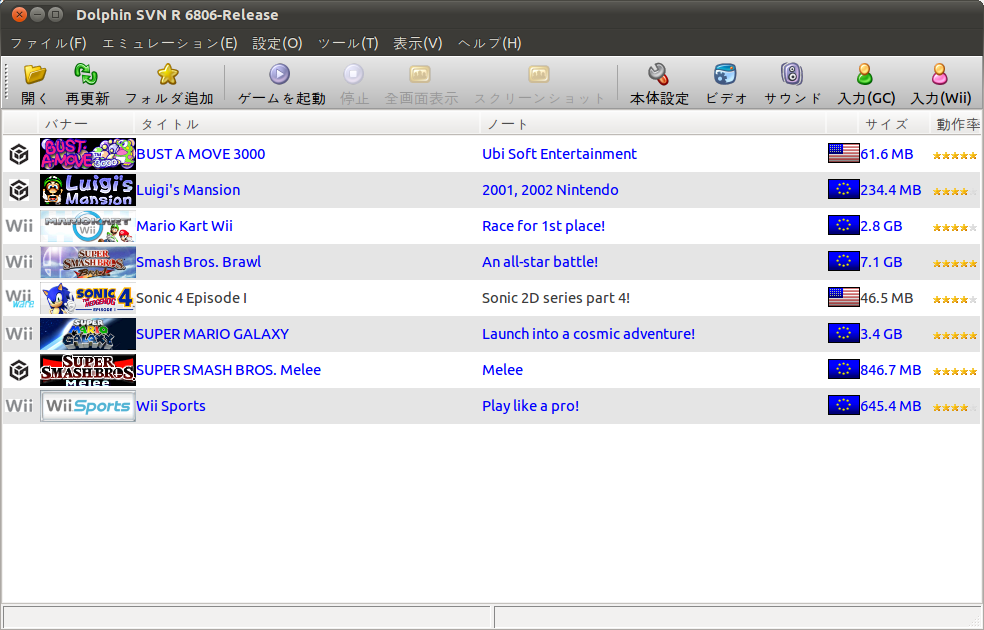984x630 pixels.
Task: Click Wii platform icon for Wii Sports
Action: click(19, 406)
